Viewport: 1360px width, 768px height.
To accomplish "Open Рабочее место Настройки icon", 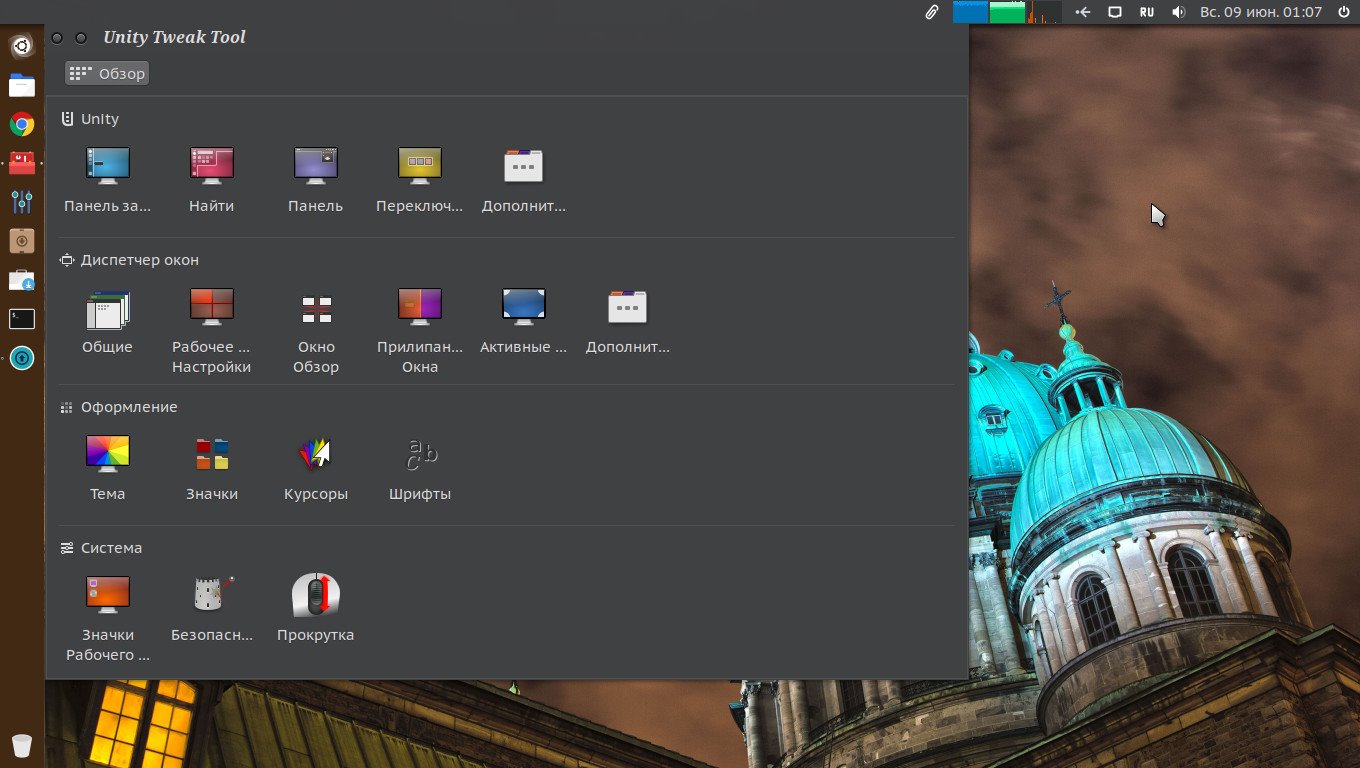I will point(211,309).
